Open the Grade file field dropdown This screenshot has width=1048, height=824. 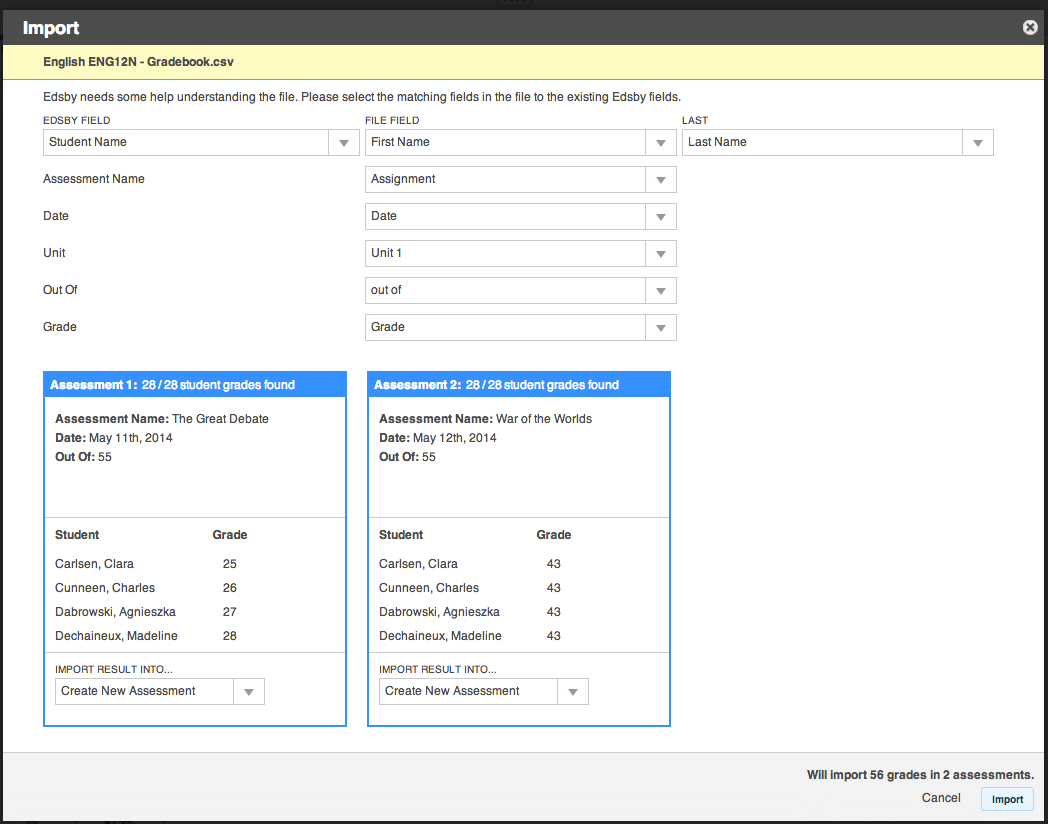[x=660, y=327]
